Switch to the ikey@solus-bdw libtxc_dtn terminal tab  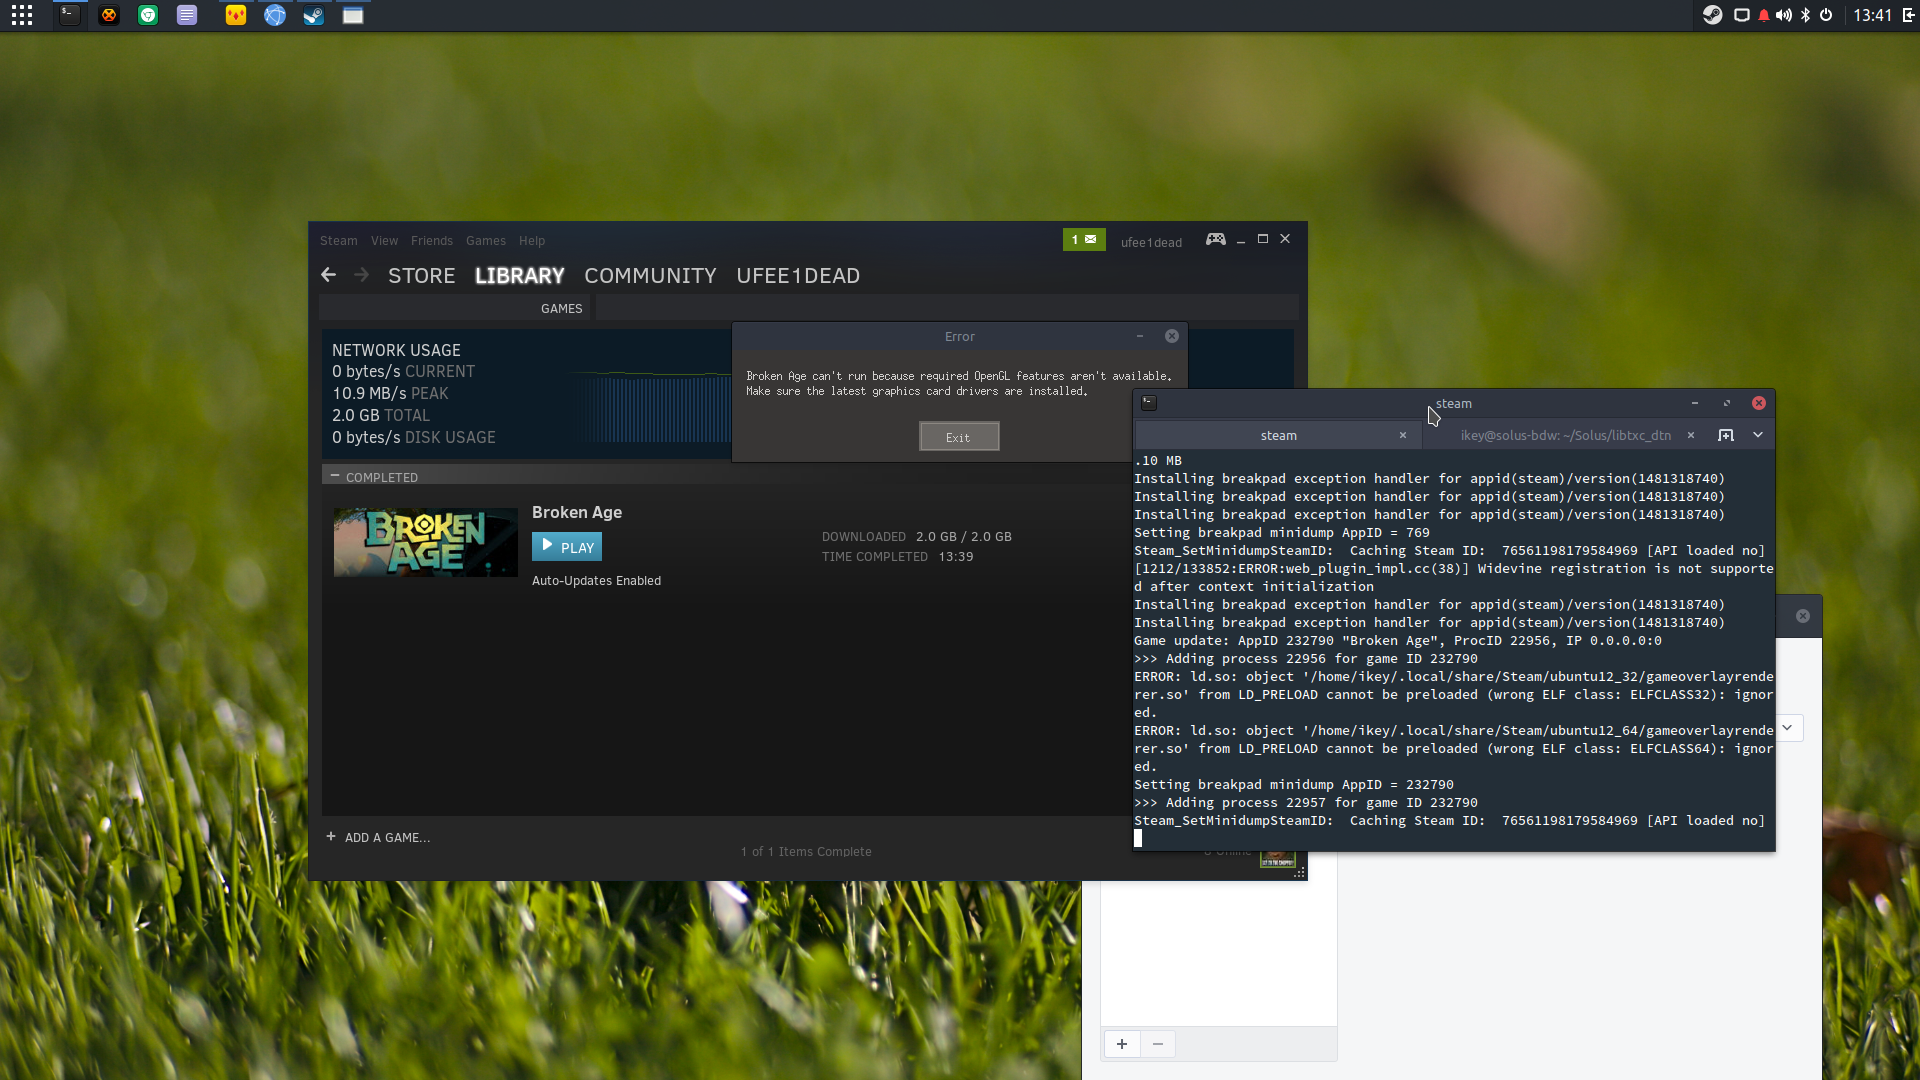pos(1565,435)
